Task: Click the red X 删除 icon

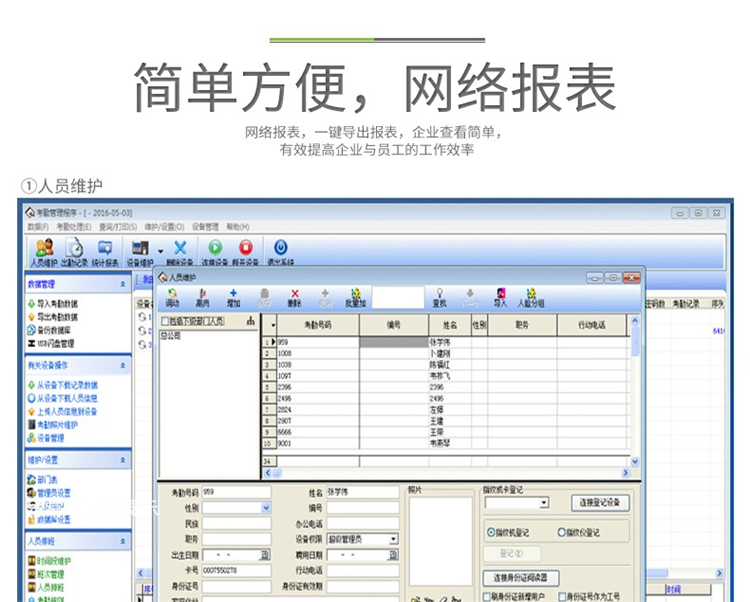Action: [x=295, y=298]
